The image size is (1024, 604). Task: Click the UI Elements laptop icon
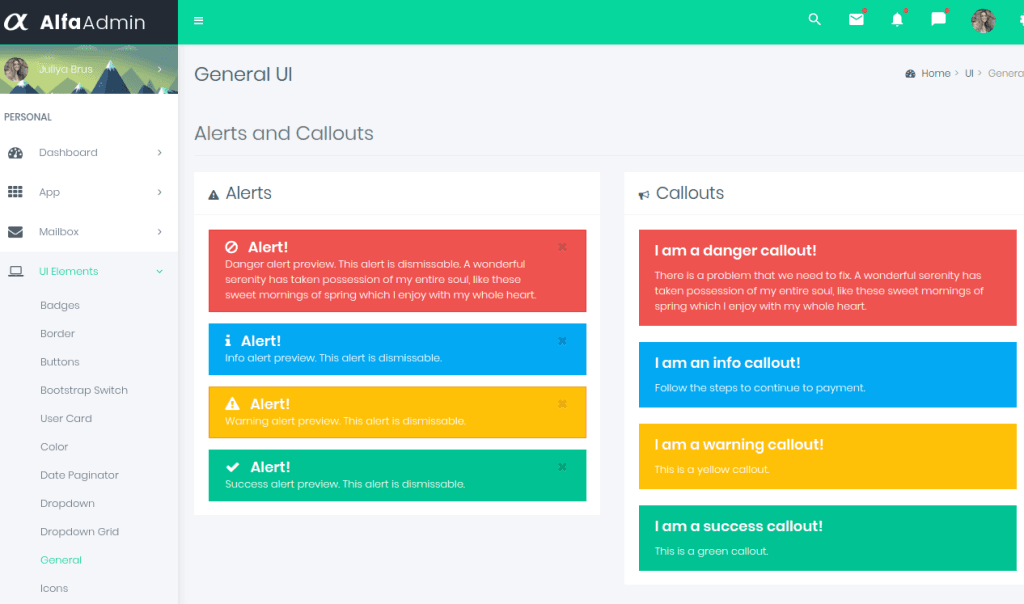16,272
